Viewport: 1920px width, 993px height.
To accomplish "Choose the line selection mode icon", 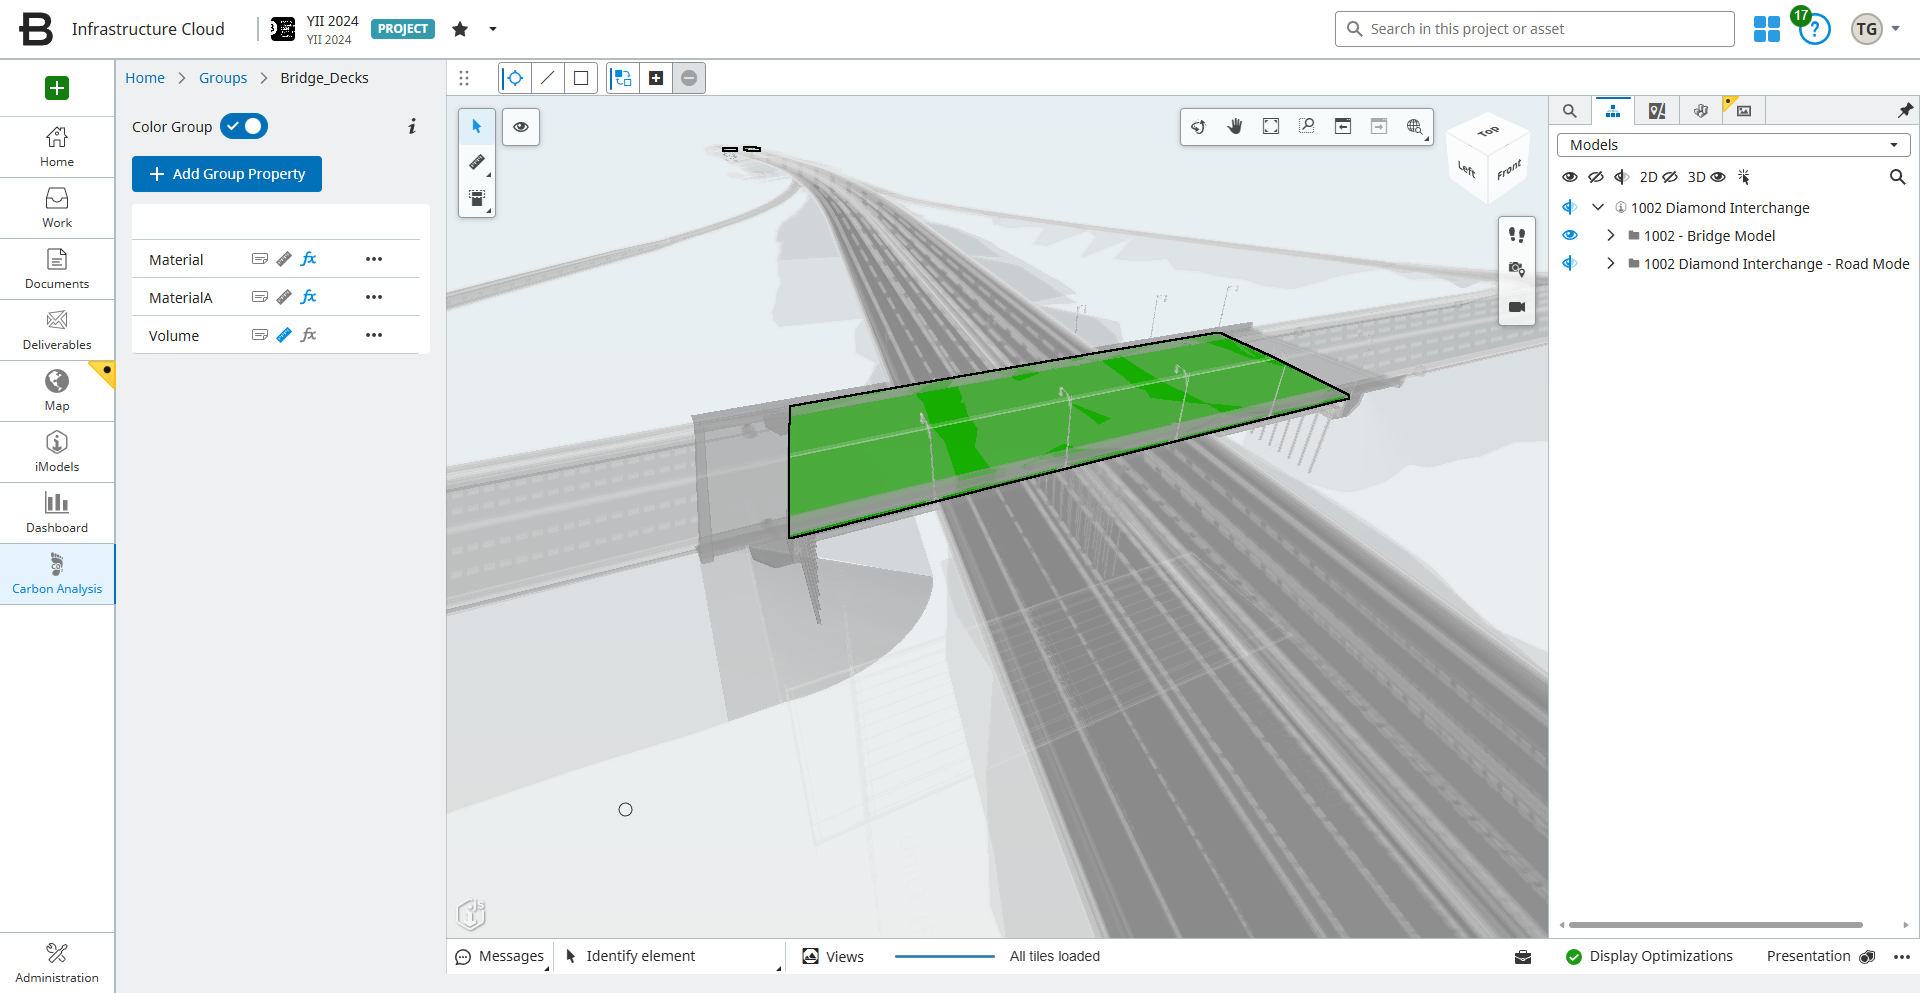I will coord(547,78).
